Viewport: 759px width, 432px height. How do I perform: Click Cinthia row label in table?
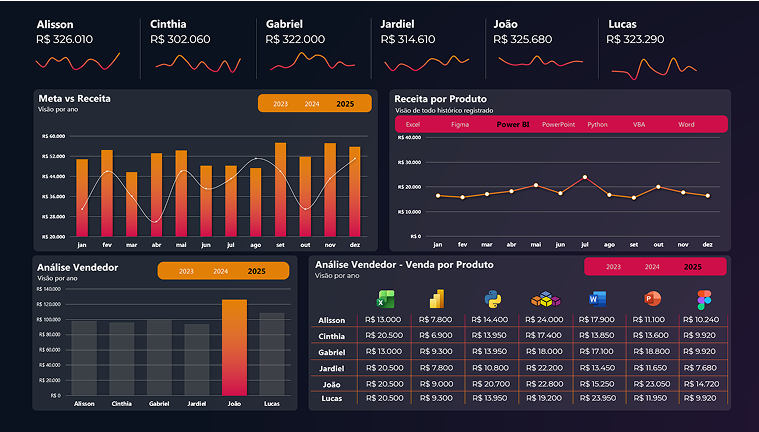click(x=332, y=336)
